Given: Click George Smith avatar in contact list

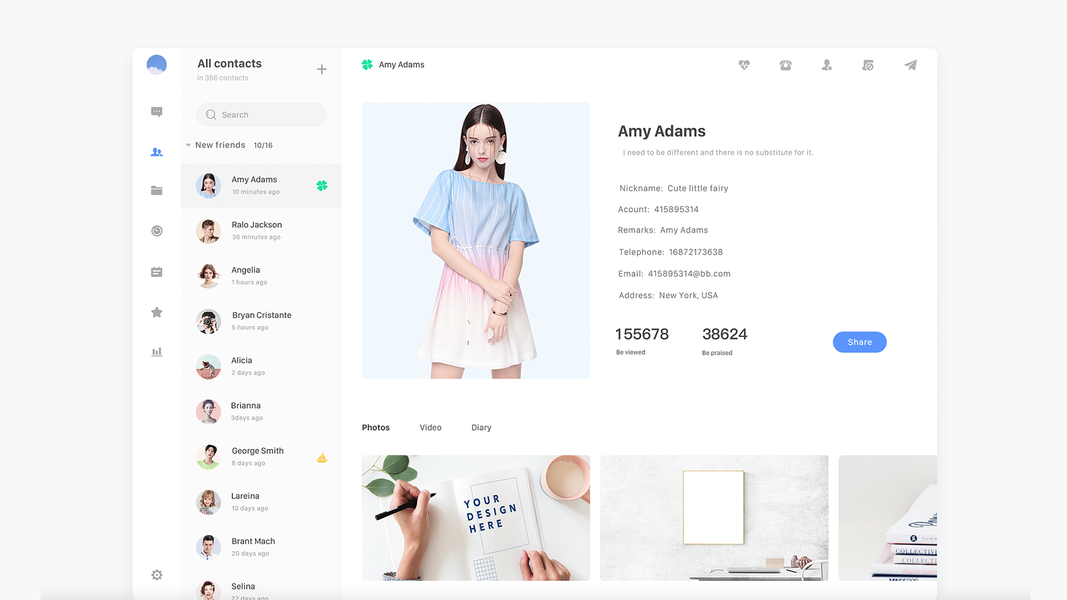Looking at the screenshot, I should coord(208,456).
